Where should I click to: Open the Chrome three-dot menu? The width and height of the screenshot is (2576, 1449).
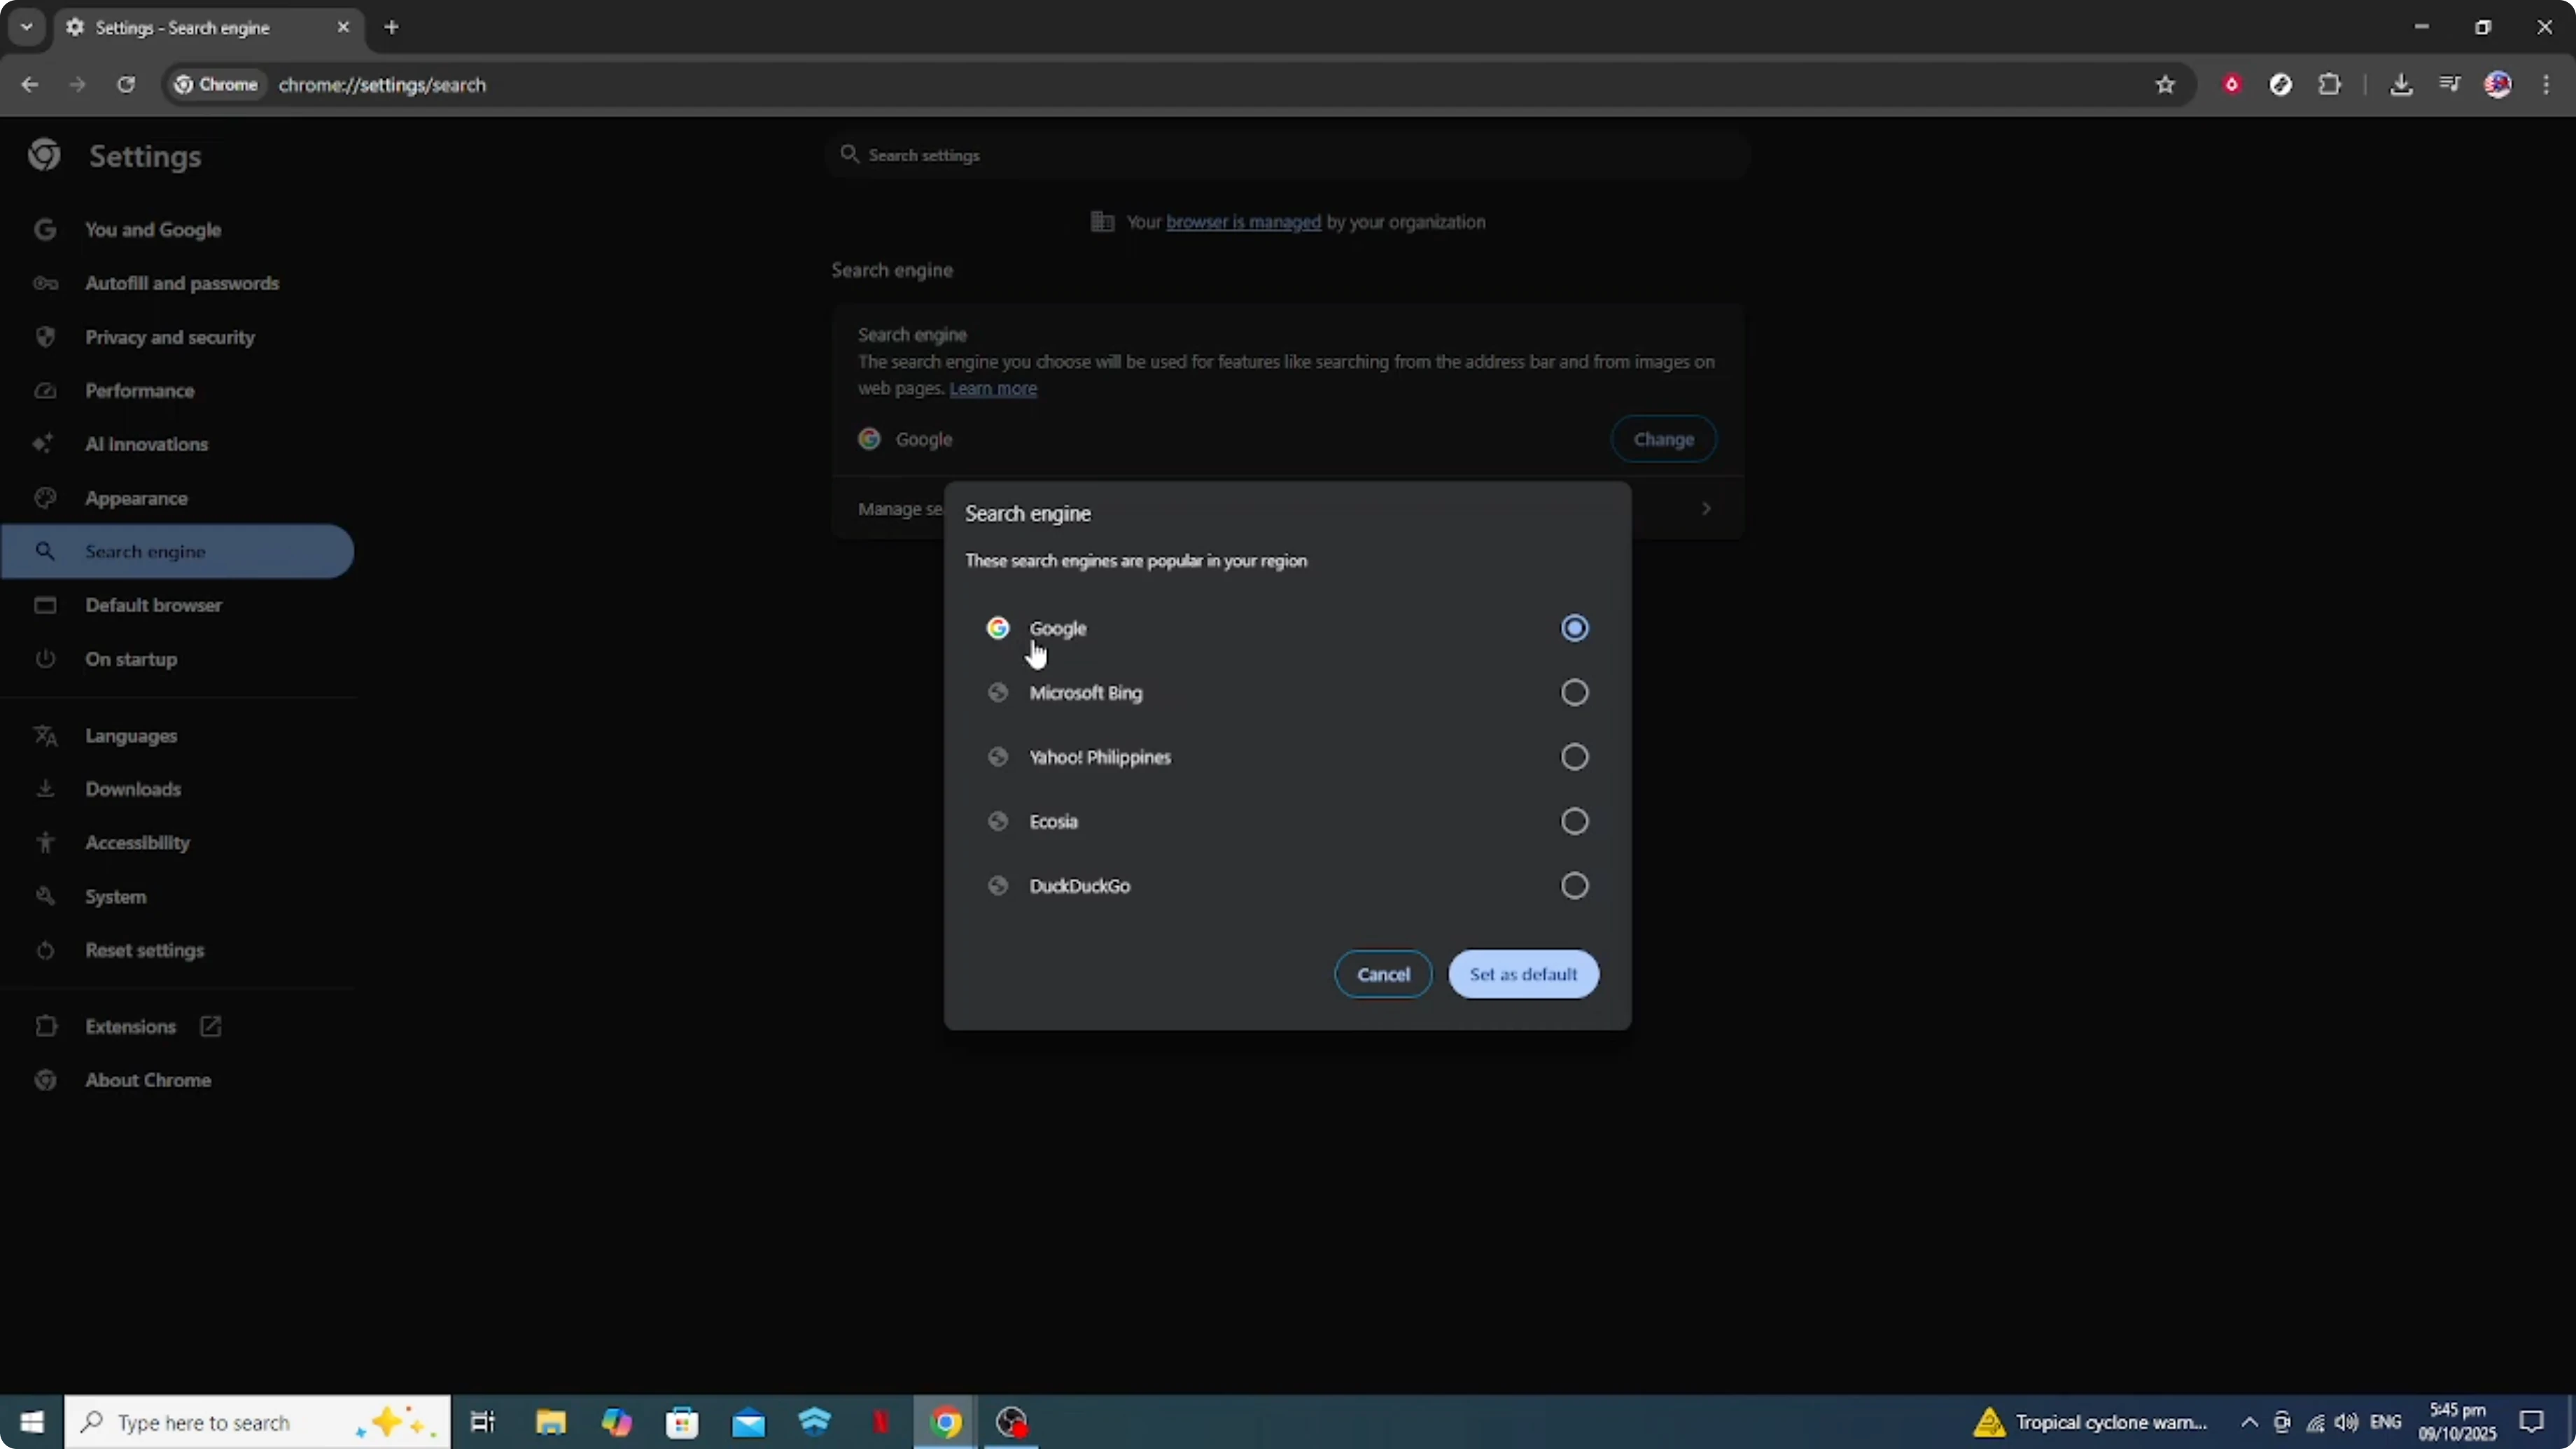(2546, 85)
